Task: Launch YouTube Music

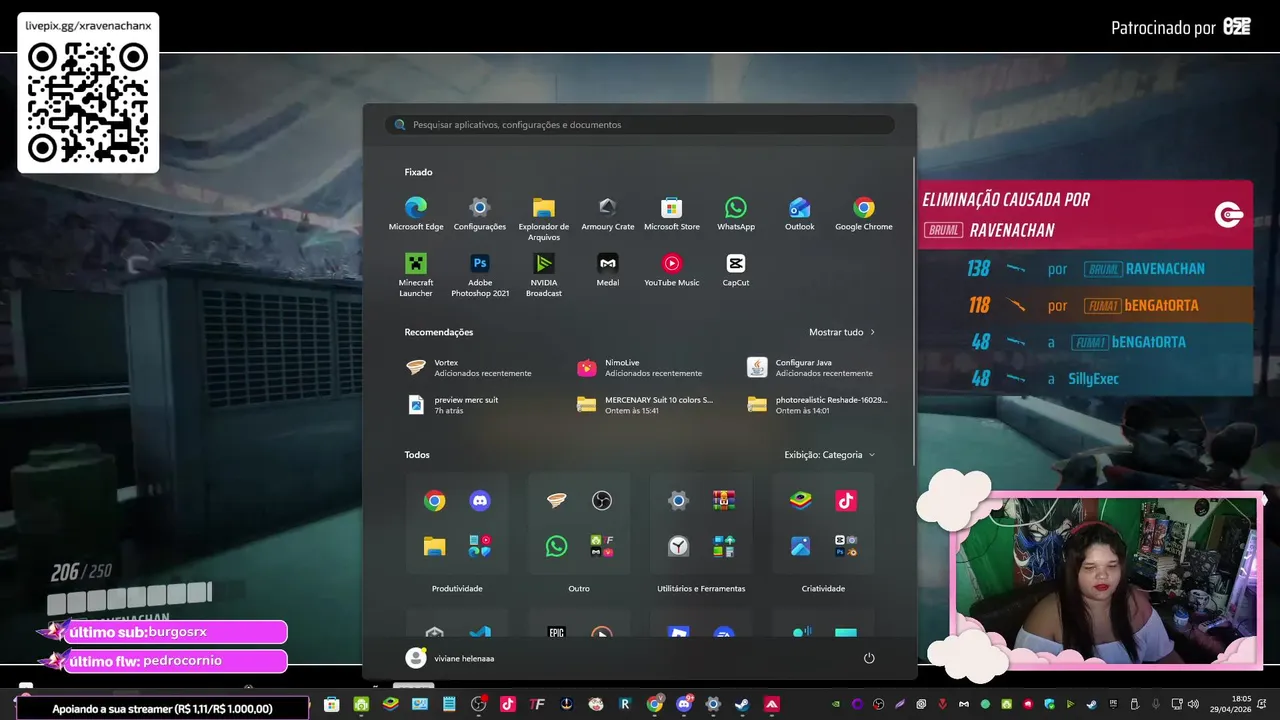Action: [x=672, y=270]
